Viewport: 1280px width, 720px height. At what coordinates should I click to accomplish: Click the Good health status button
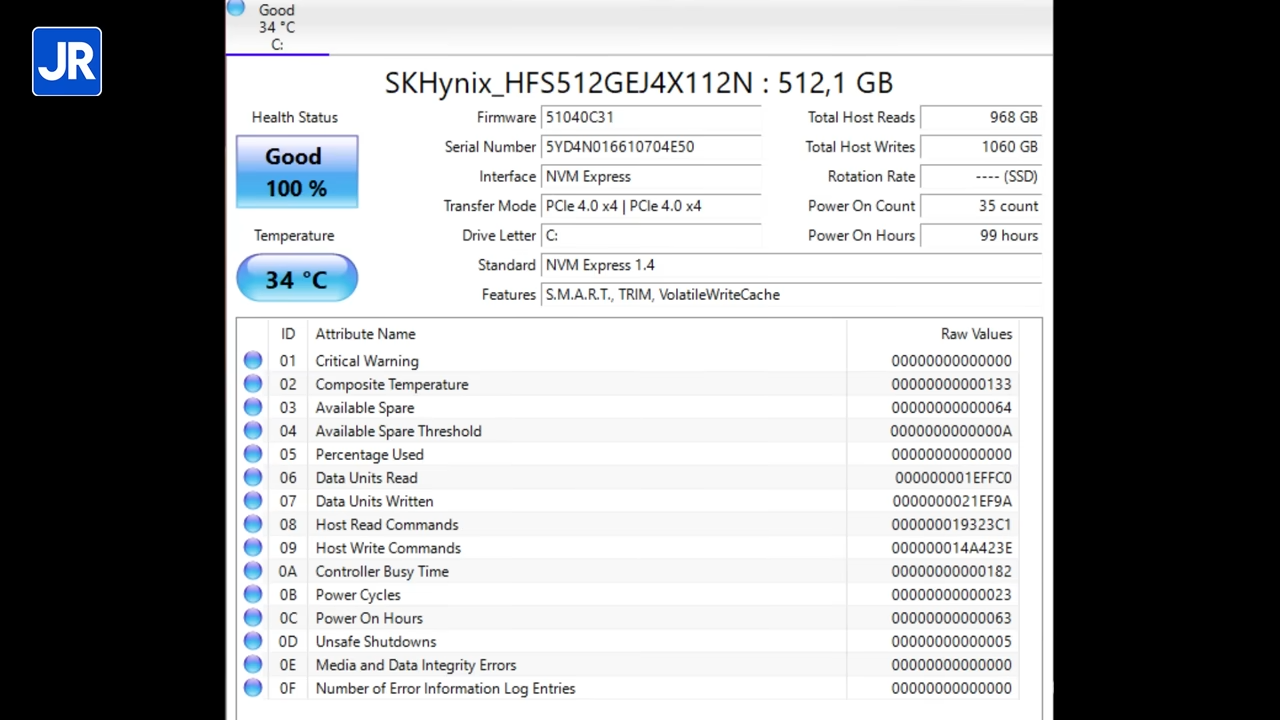point(296,172)
